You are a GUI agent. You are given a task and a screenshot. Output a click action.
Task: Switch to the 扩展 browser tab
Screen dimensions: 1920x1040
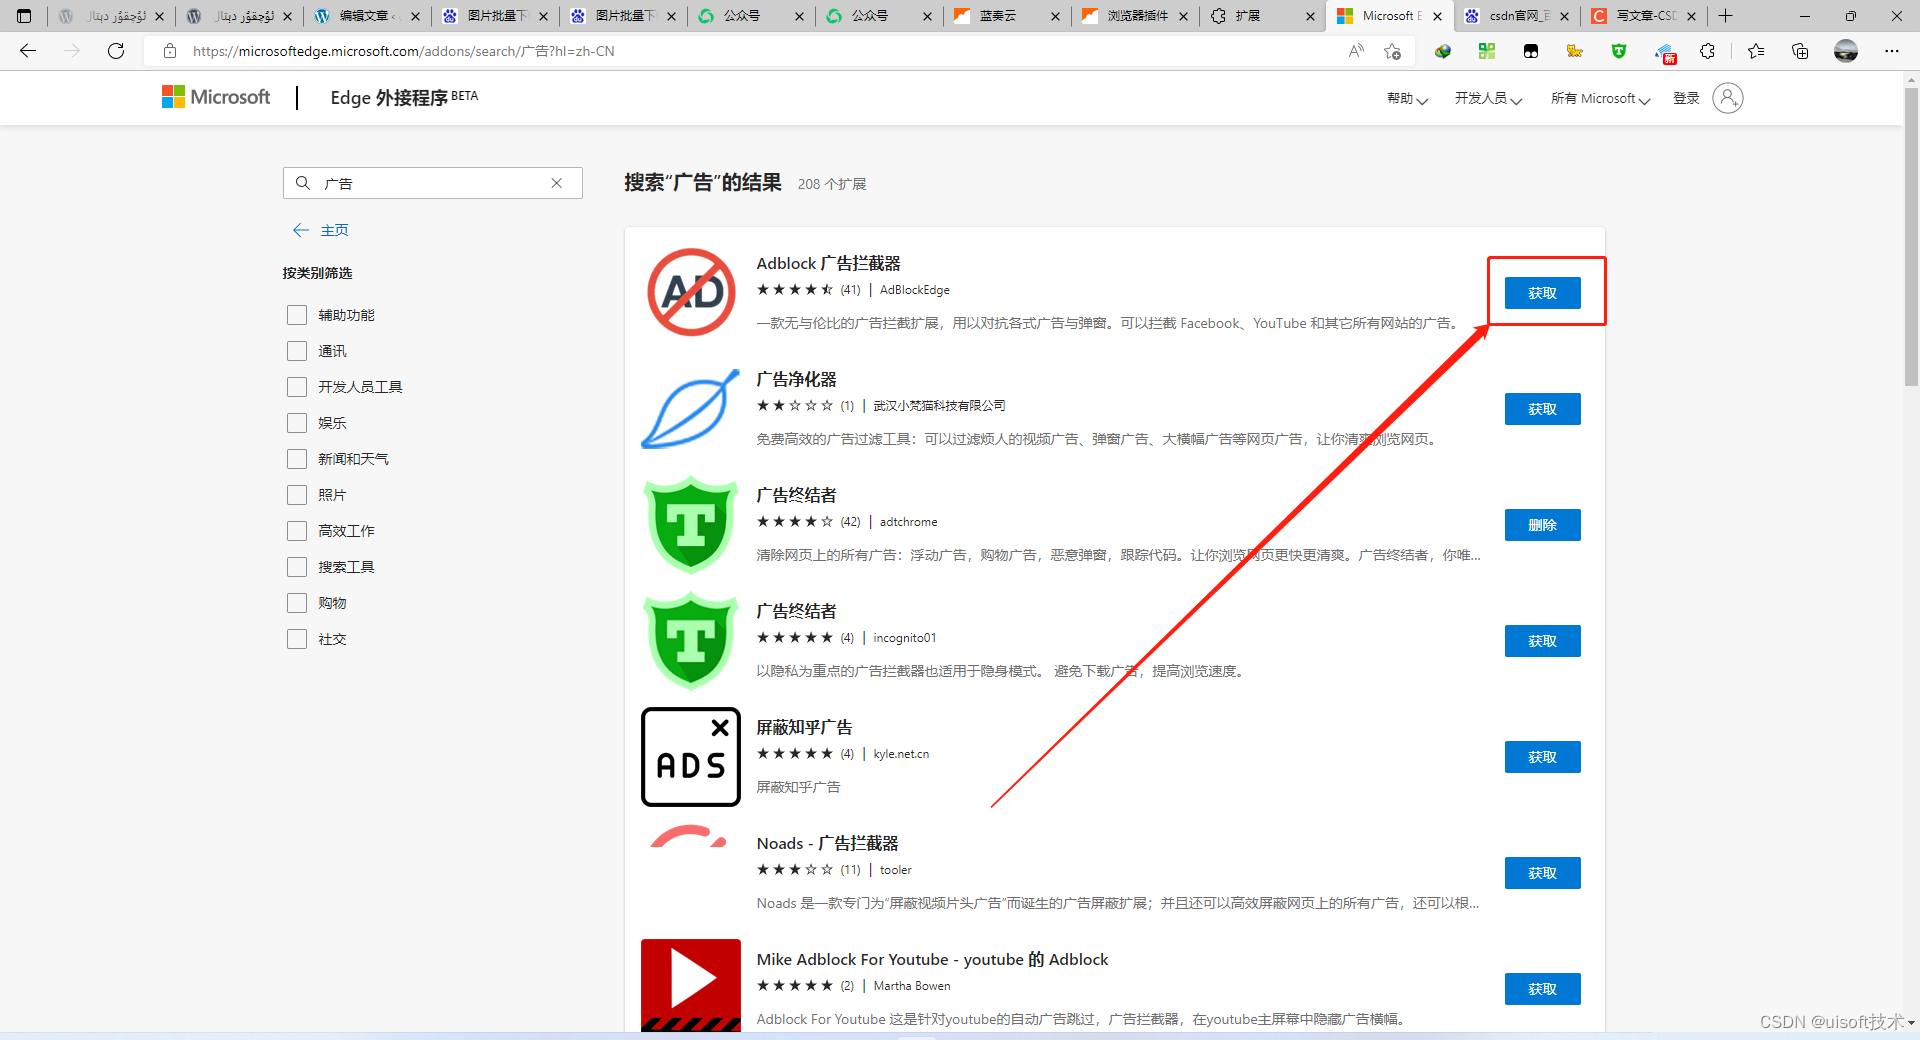coord(1262,16)
